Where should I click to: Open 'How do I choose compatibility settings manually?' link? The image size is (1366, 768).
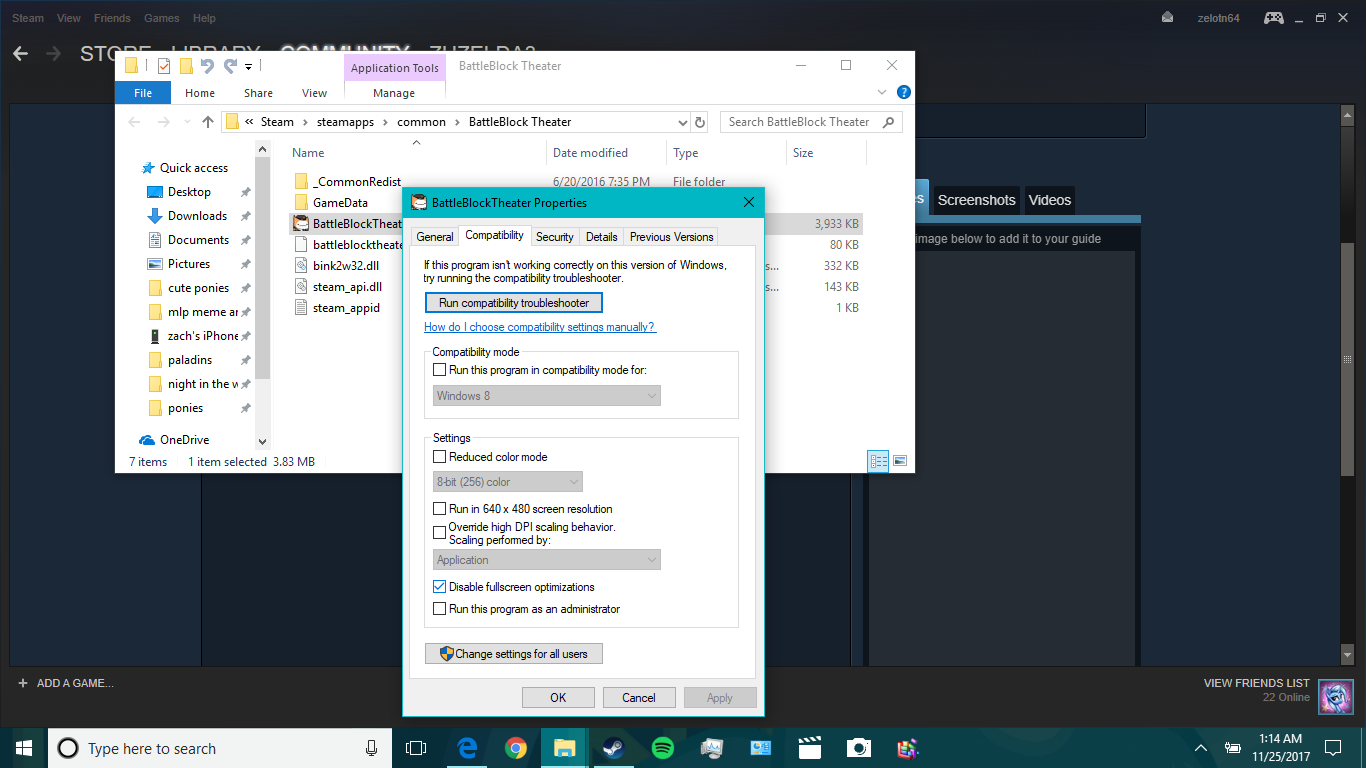click(540, 327)
